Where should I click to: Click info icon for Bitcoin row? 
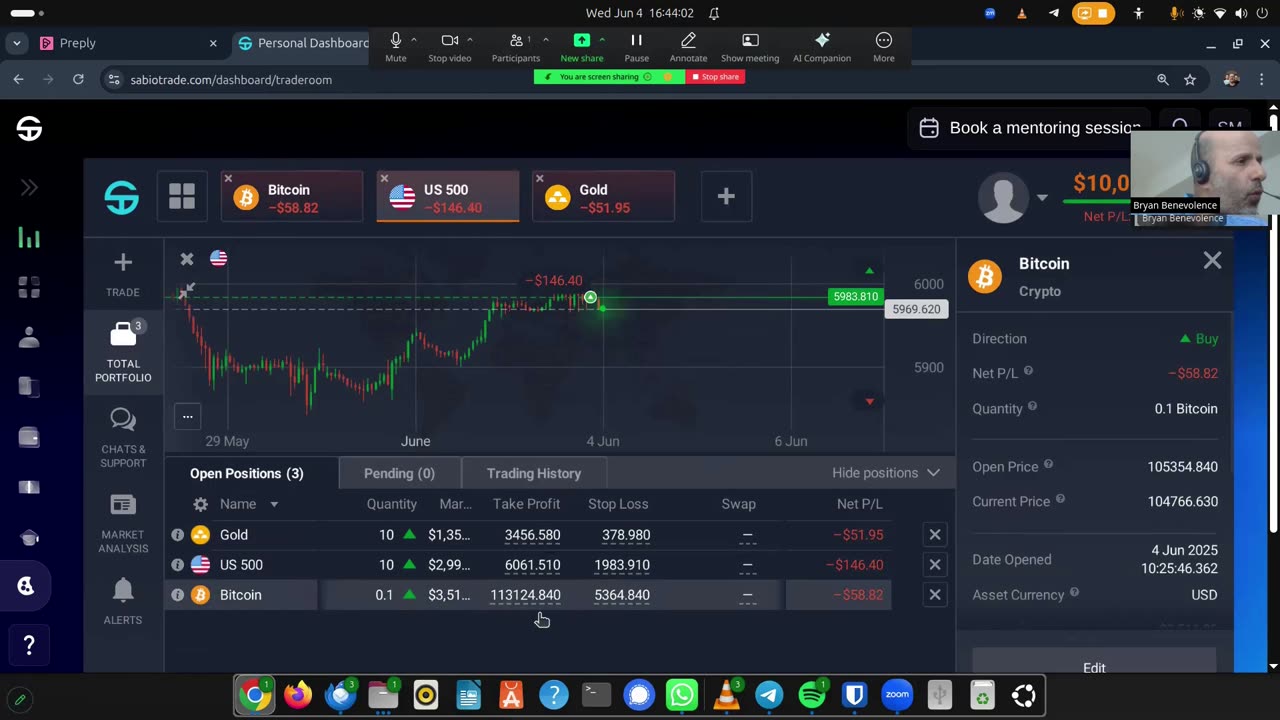tap(178, 595)
